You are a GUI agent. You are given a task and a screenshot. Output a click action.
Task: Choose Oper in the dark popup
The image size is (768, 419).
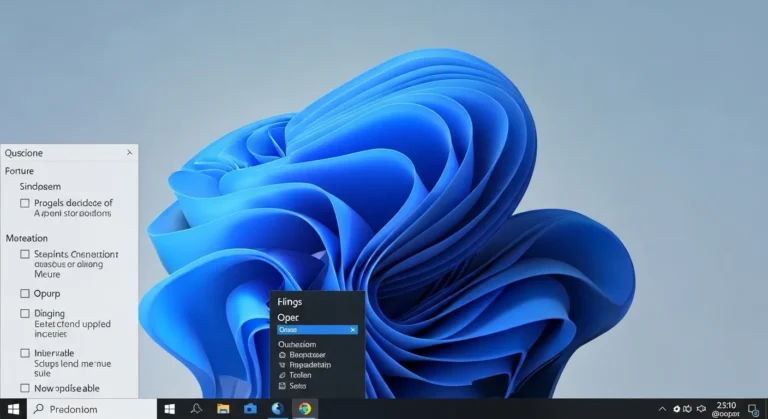(x=288, y=318)
